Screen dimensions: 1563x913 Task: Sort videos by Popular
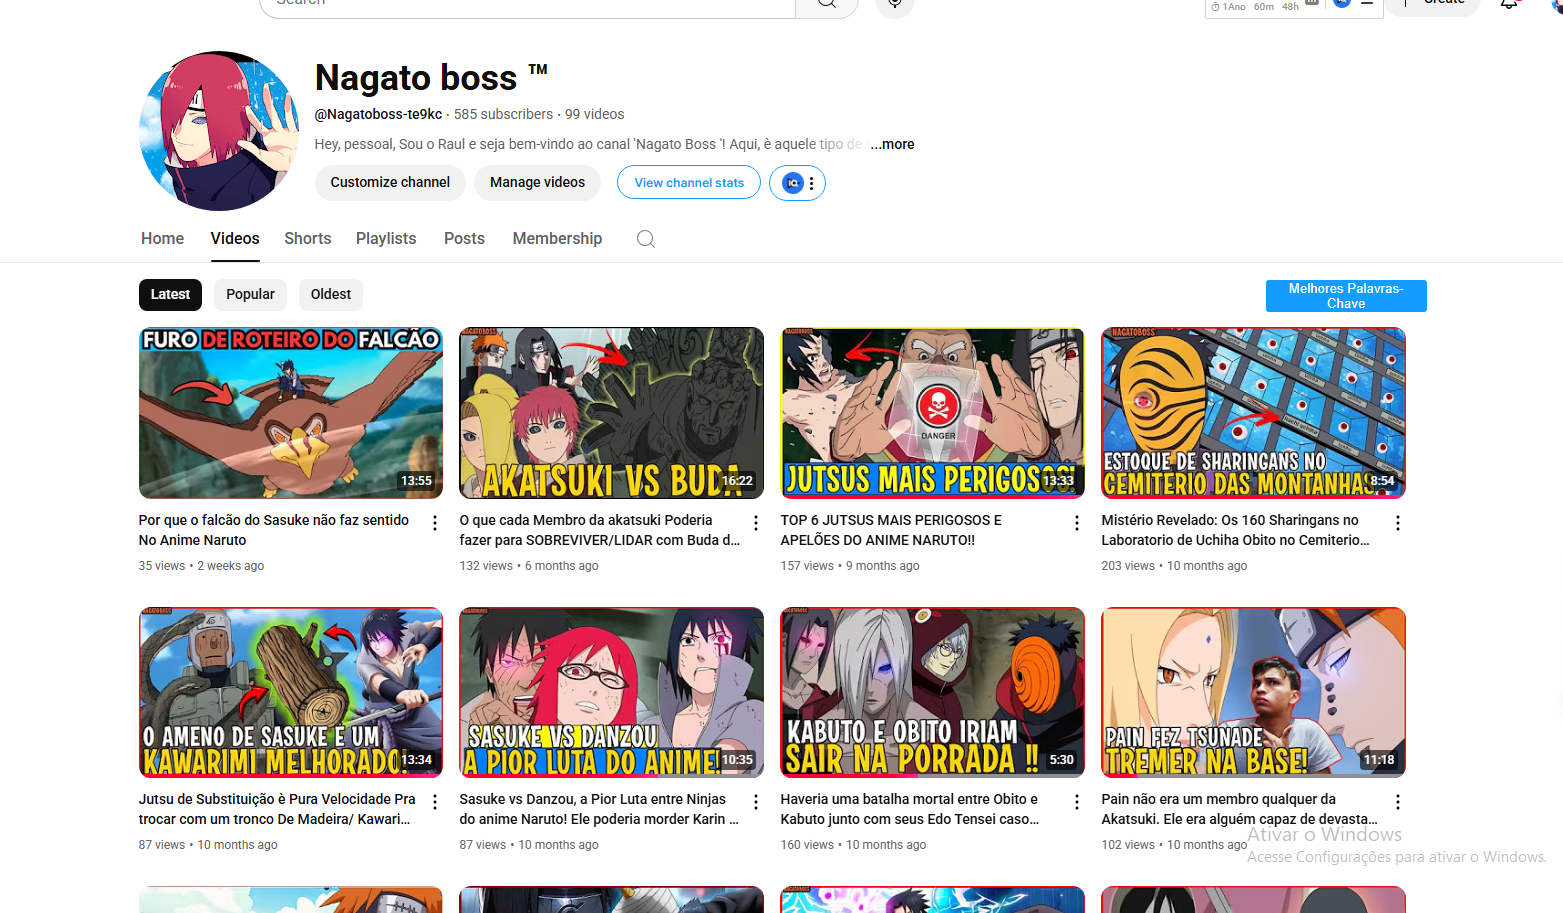(x=250, y=294)
